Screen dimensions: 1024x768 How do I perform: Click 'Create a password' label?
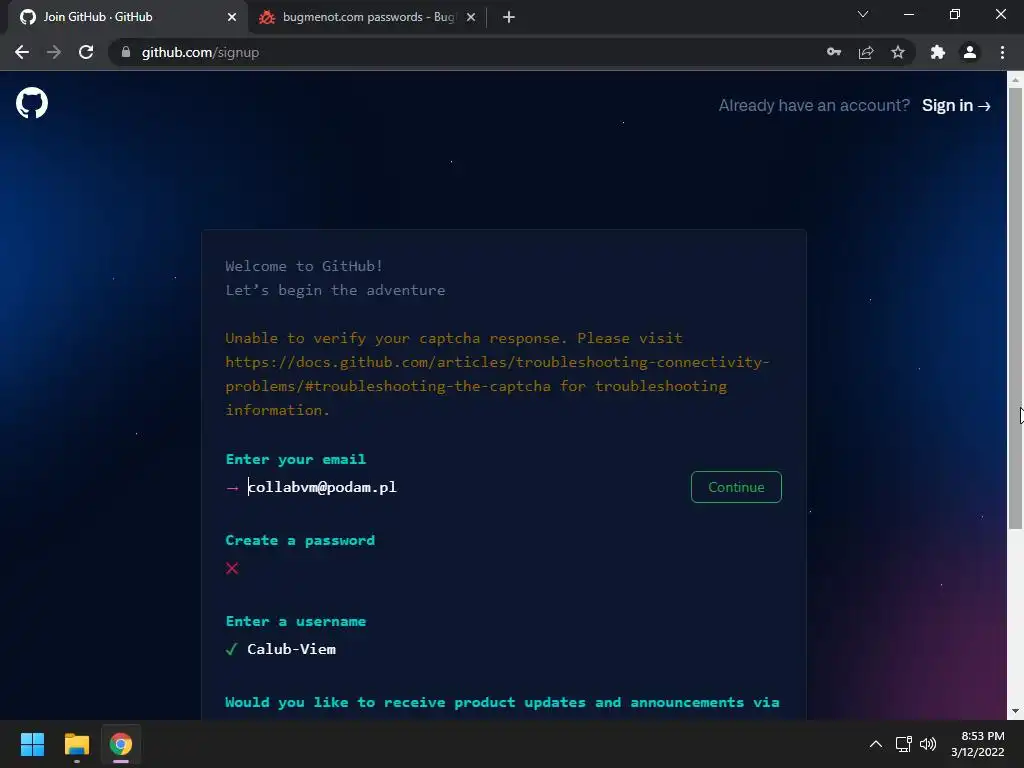point(300,540)
